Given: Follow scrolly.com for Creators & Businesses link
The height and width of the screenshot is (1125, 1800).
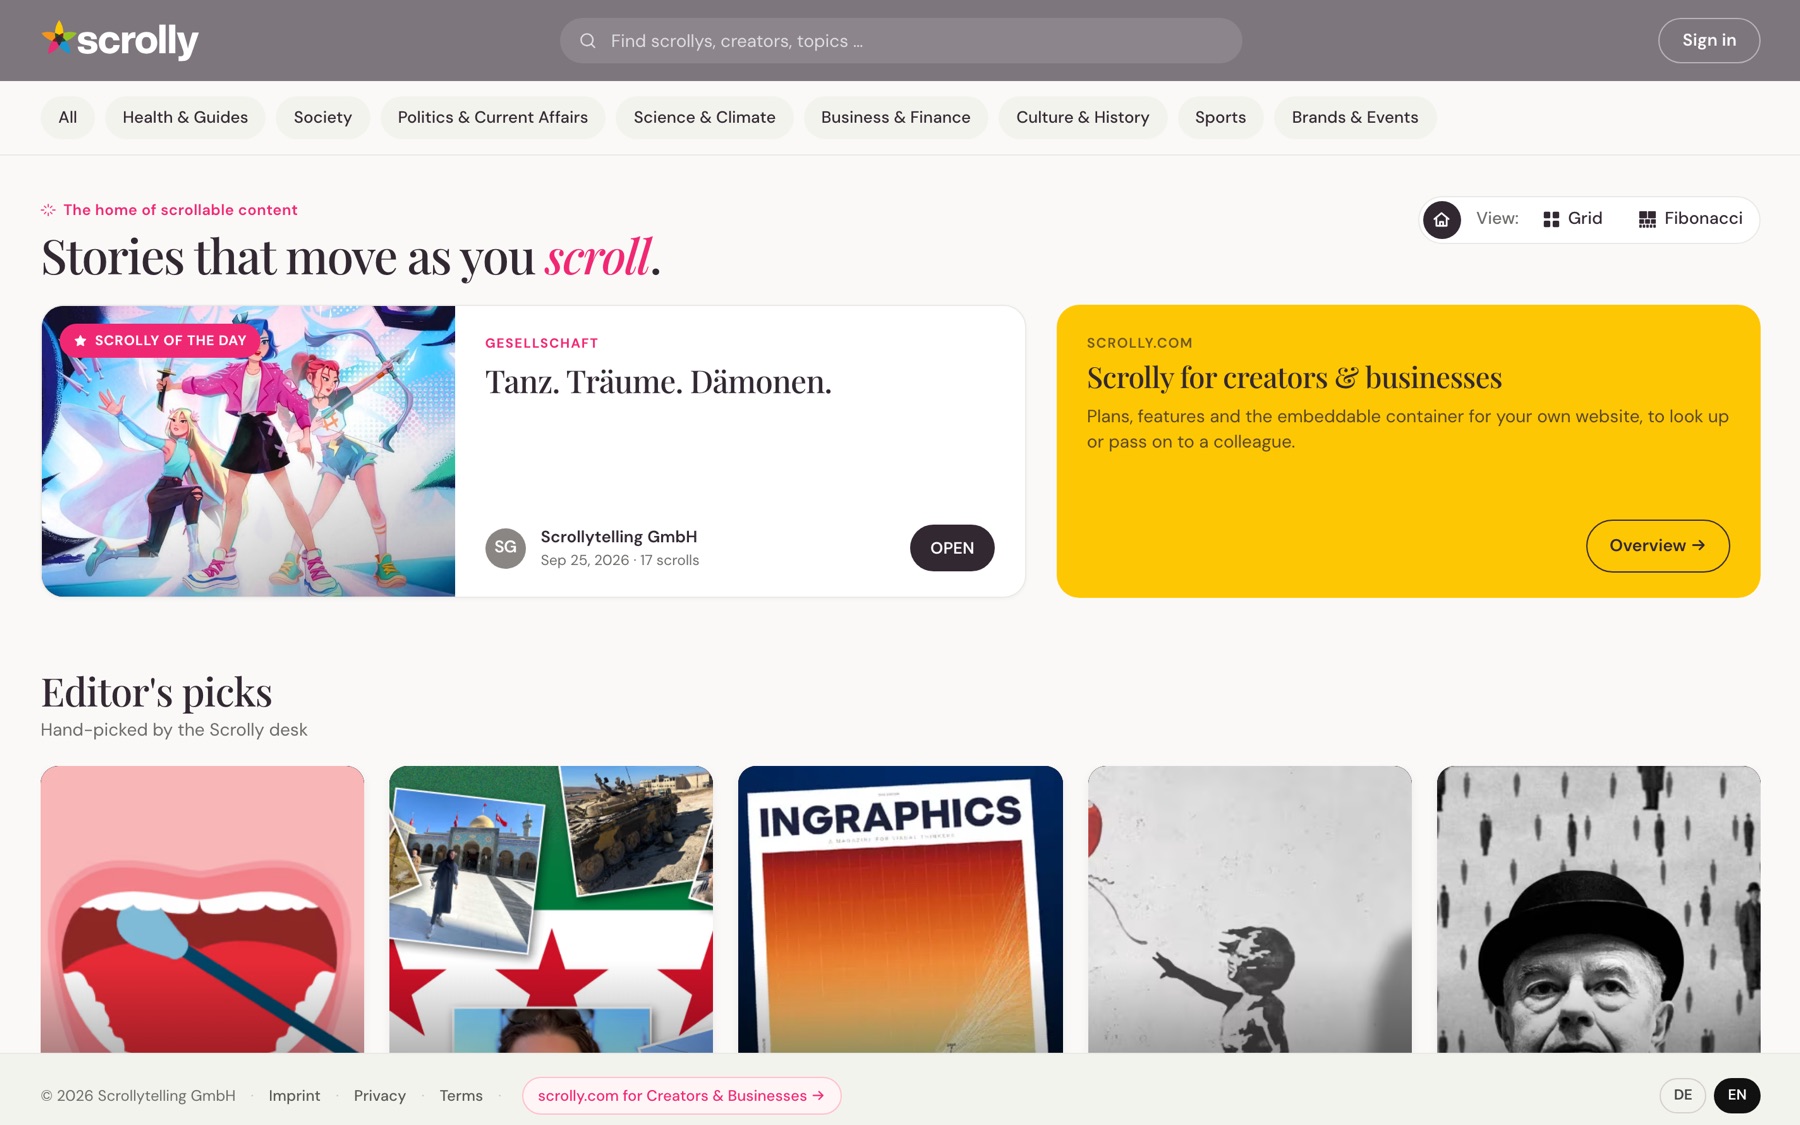Looking at the screenshot, I should click(x=681, y=1096).
